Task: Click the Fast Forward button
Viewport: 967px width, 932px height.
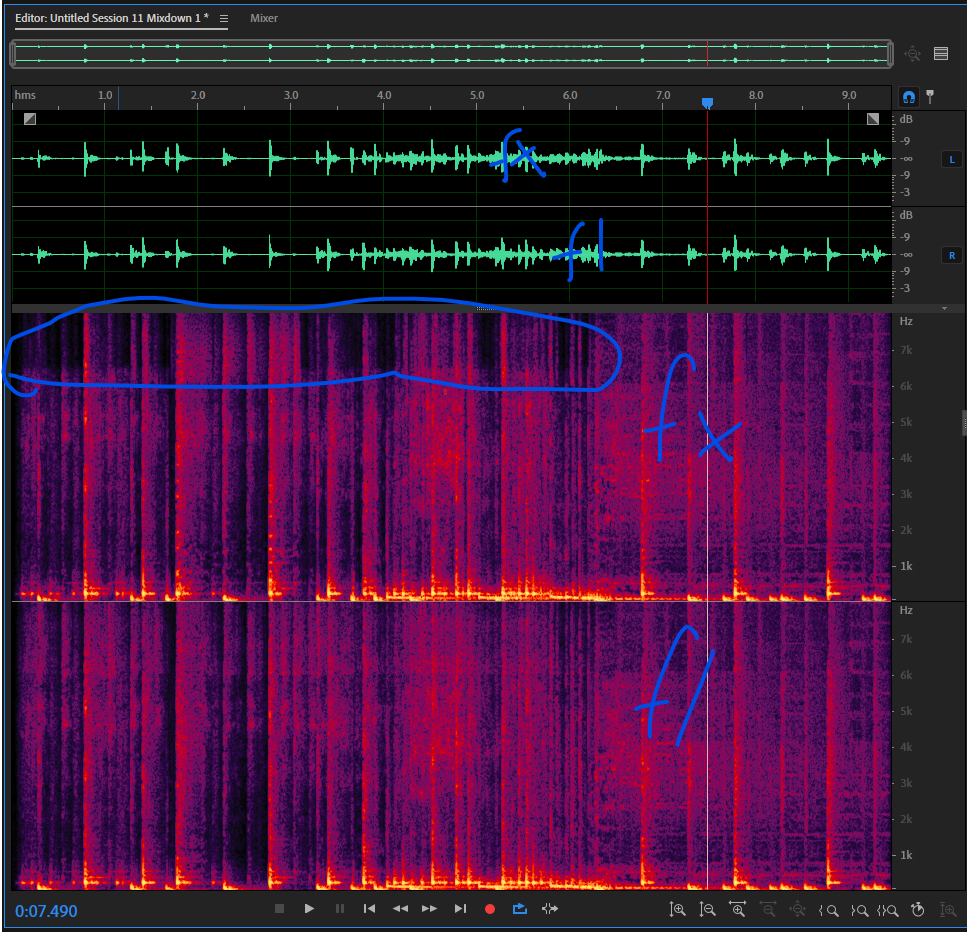Action: pos(430,909)
